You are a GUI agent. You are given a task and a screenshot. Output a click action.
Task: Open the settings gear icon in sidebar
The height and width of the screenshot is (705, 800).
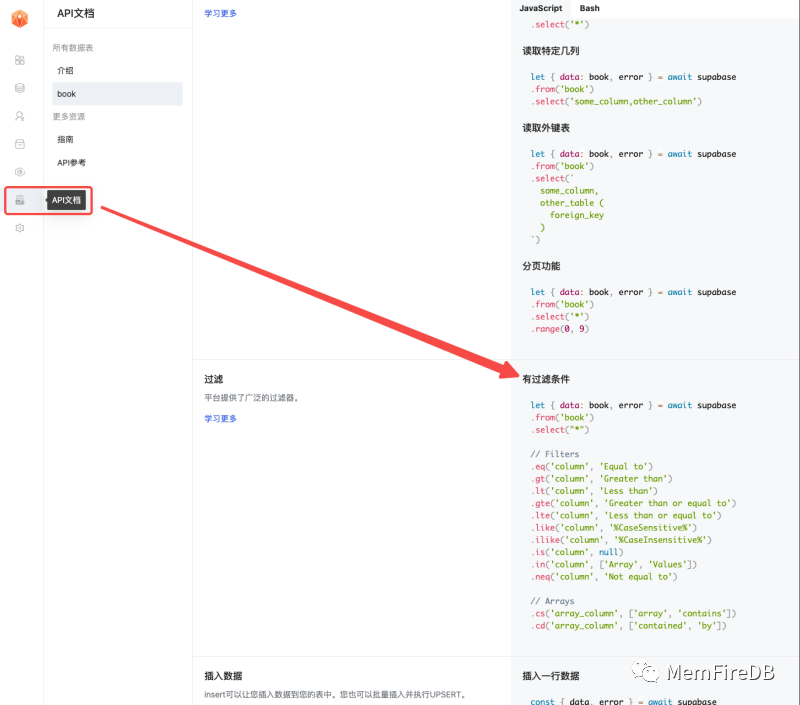point(19,228)
